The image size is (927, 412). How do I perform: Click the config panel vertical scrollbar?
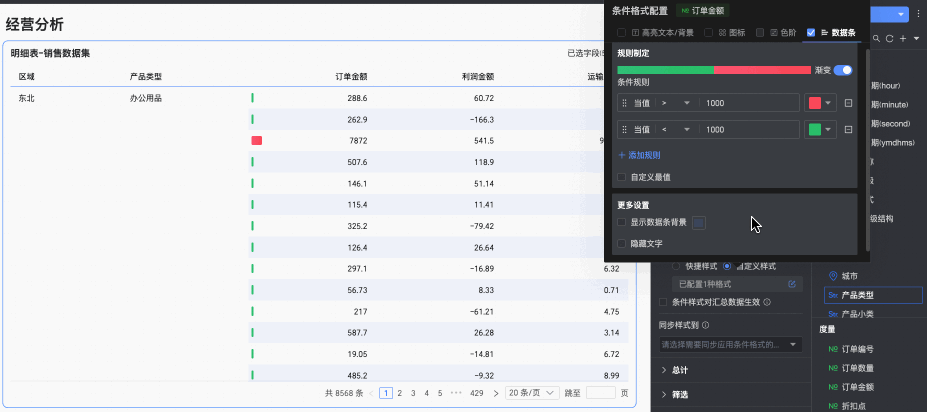tap(867, 150)
